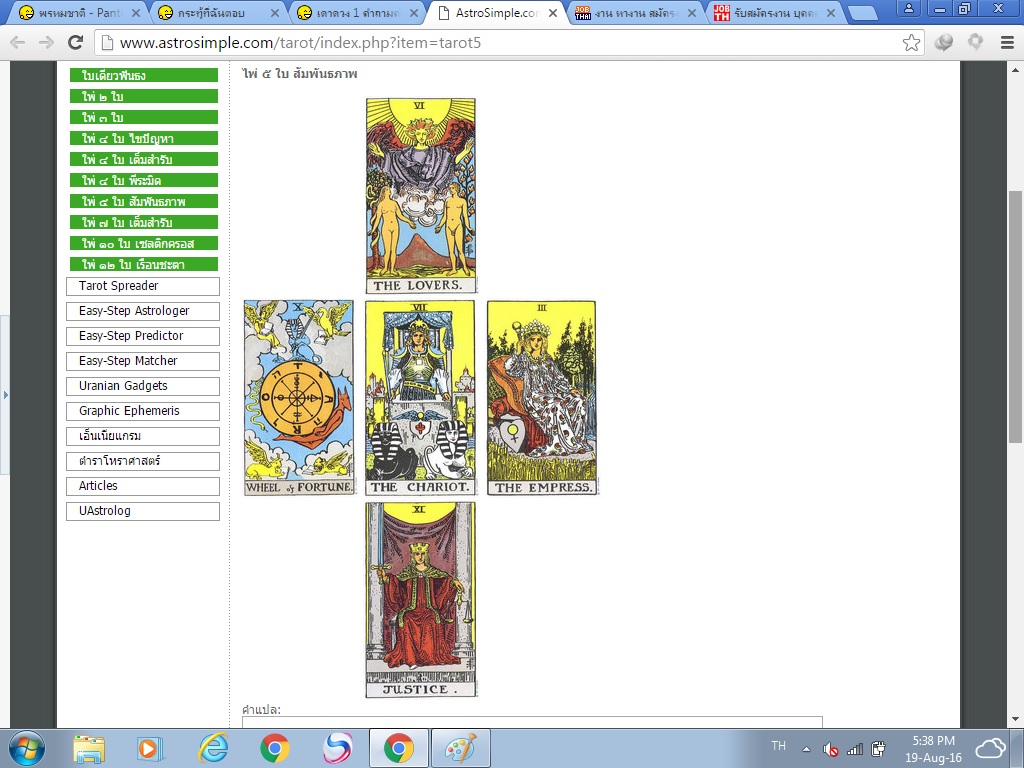1024x768 pixels.
Task: Open the UAstrolog link
Action: coord(142,511)
